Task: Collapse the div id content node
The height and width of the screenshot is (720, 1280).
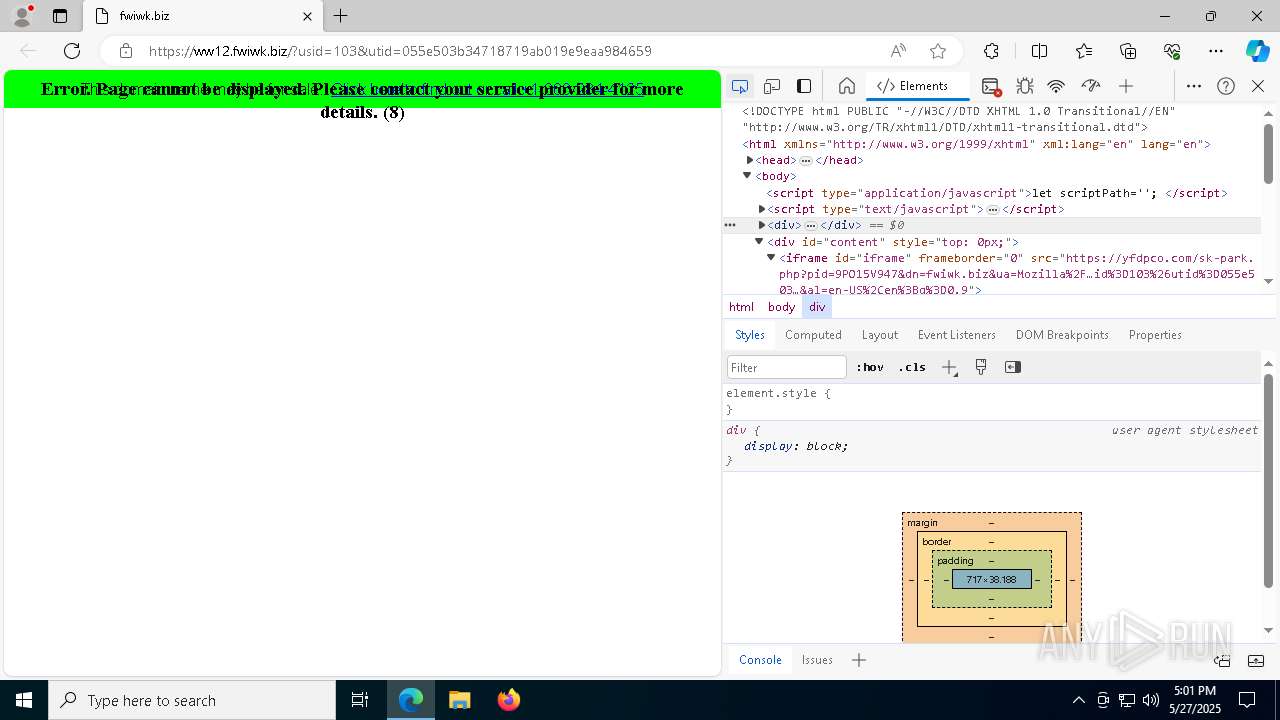Action: [759, 242]
